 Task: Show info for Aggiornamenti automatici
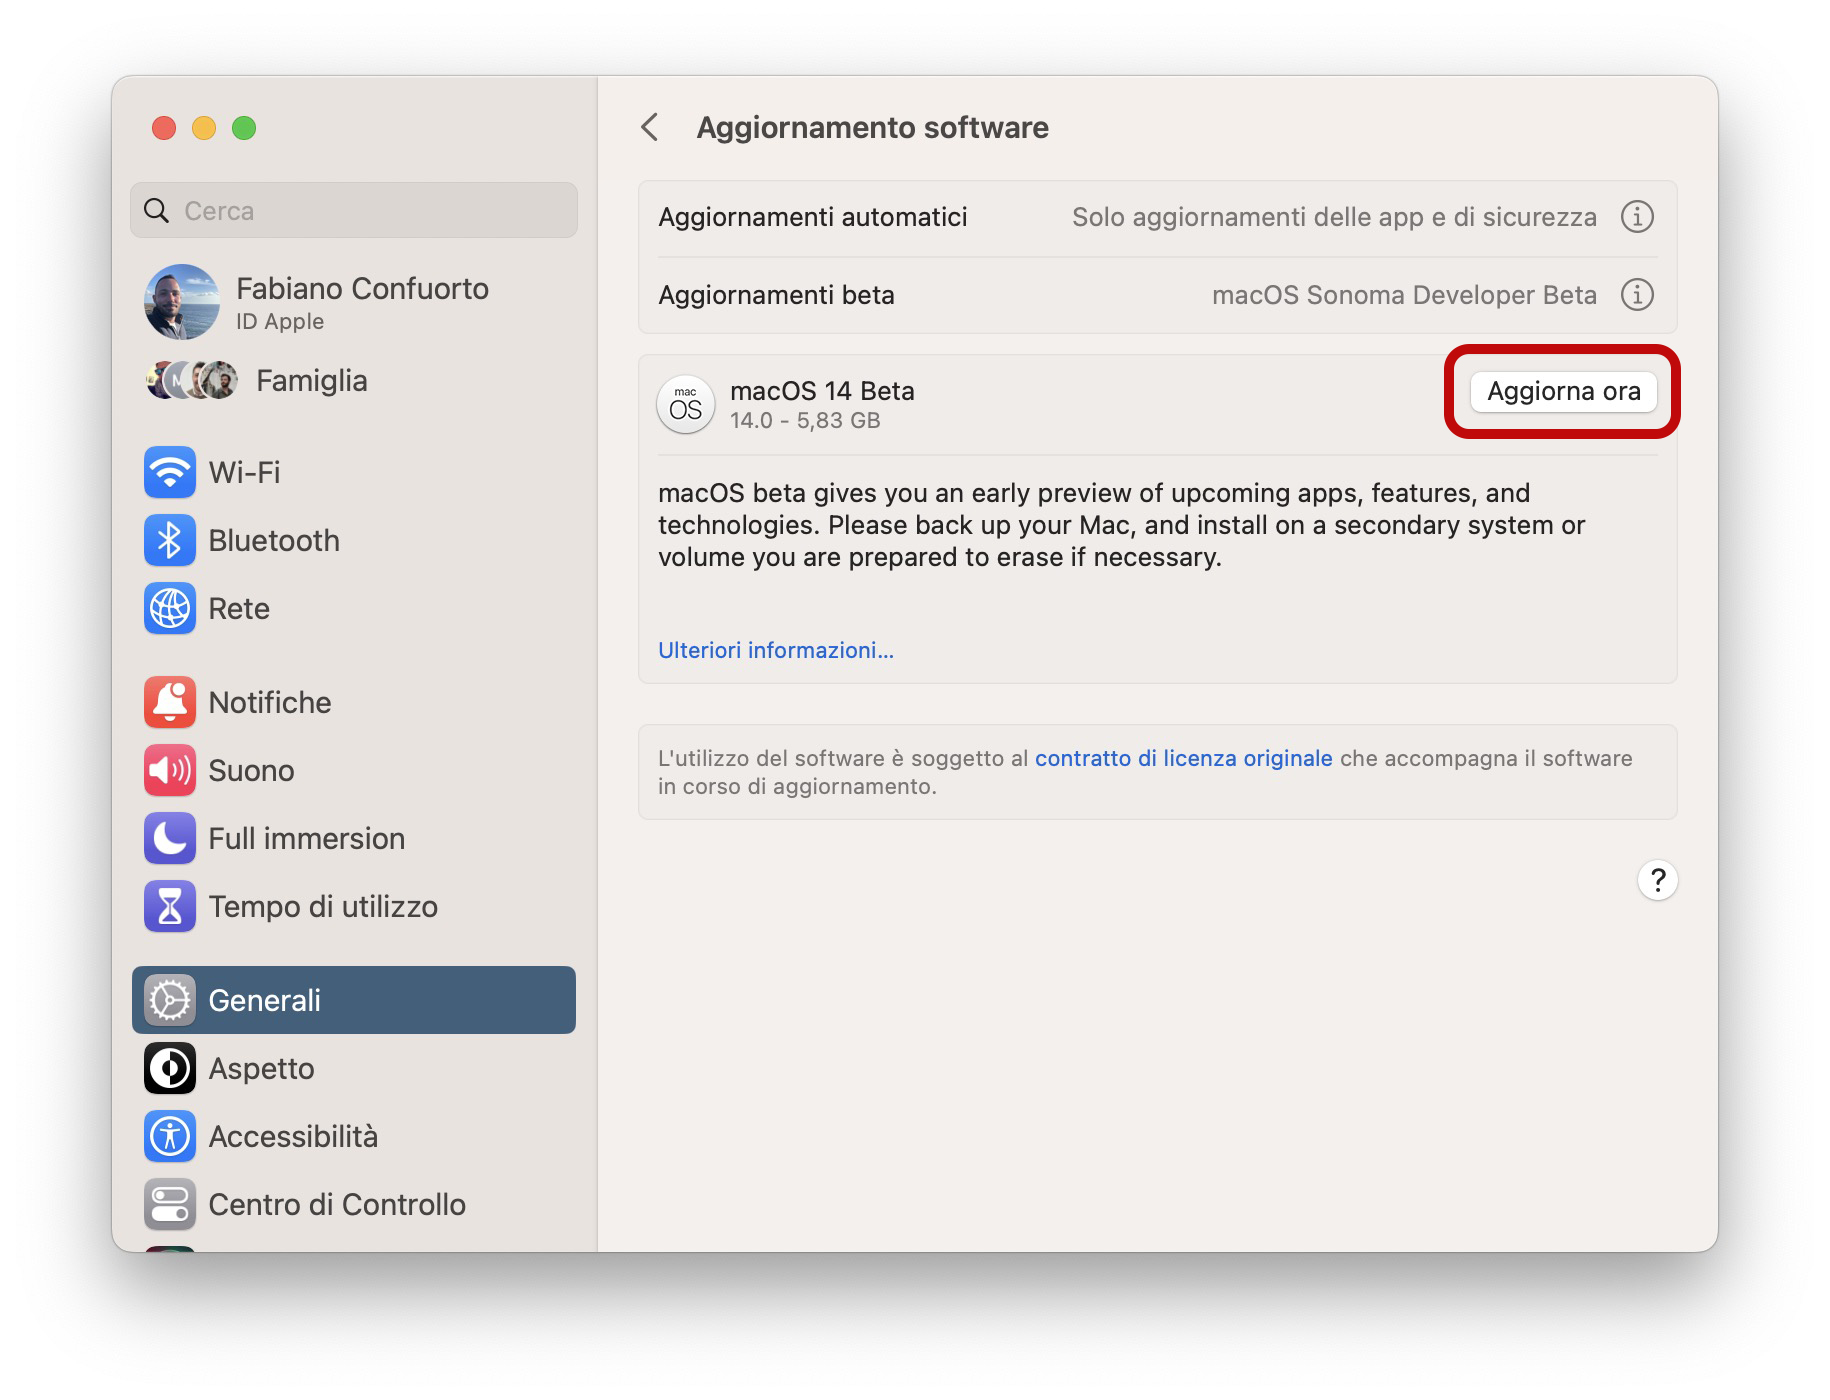click(1637, 216)
